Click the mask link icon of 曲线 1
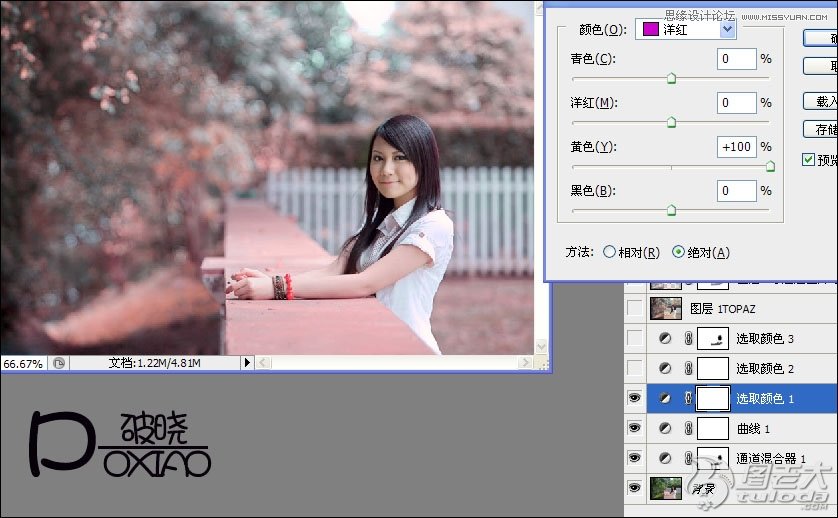Image resolution: width=838 pixels, height=518 pixels. pyautogui.click(x=688, y=428)
